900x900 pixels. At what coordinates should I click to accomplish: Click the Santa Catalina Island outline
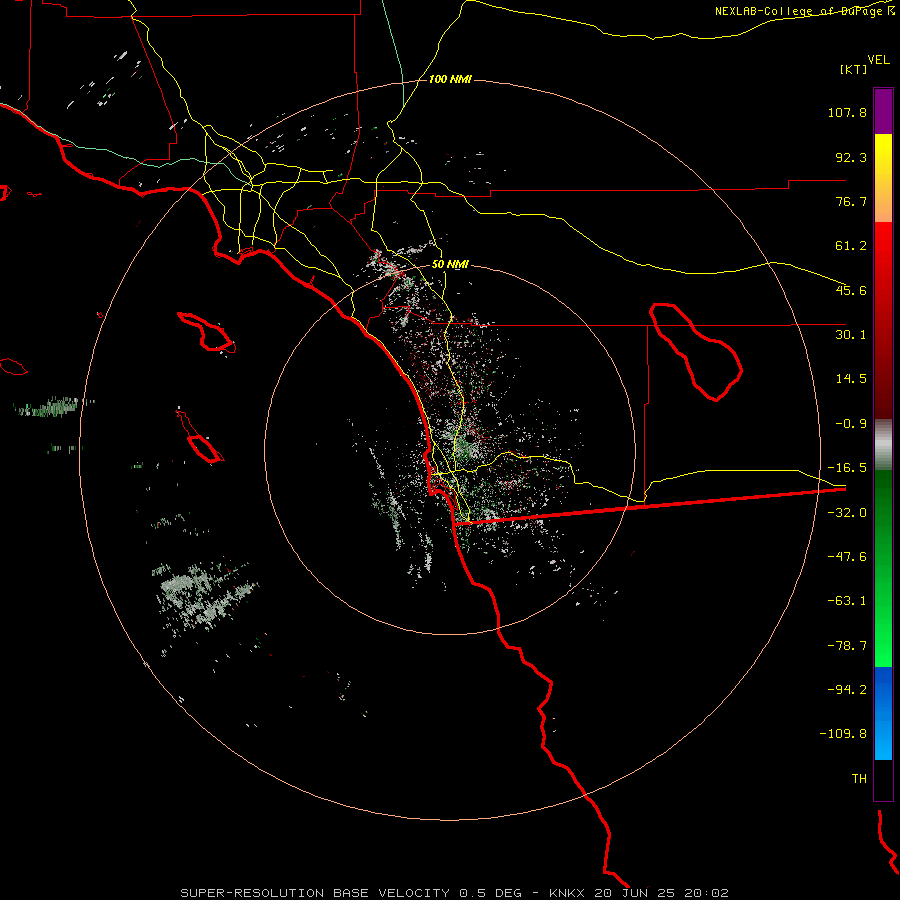pyautogui.click(x=207, y=333)
